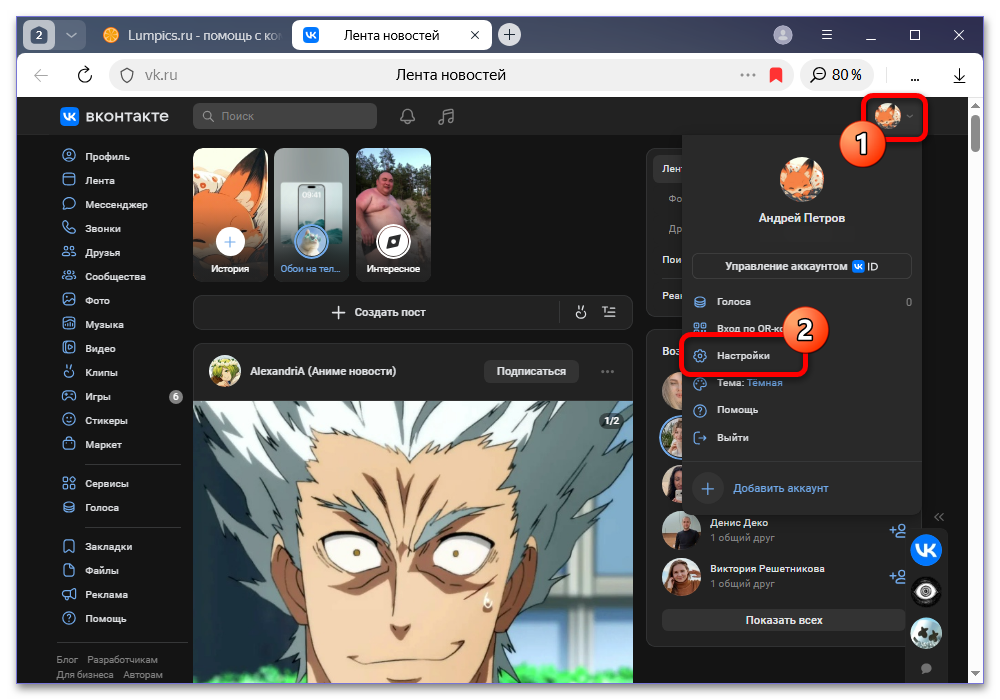Click Добавить аккаунт link
This screenshot has height=700, width=1000.
point(780,488)
